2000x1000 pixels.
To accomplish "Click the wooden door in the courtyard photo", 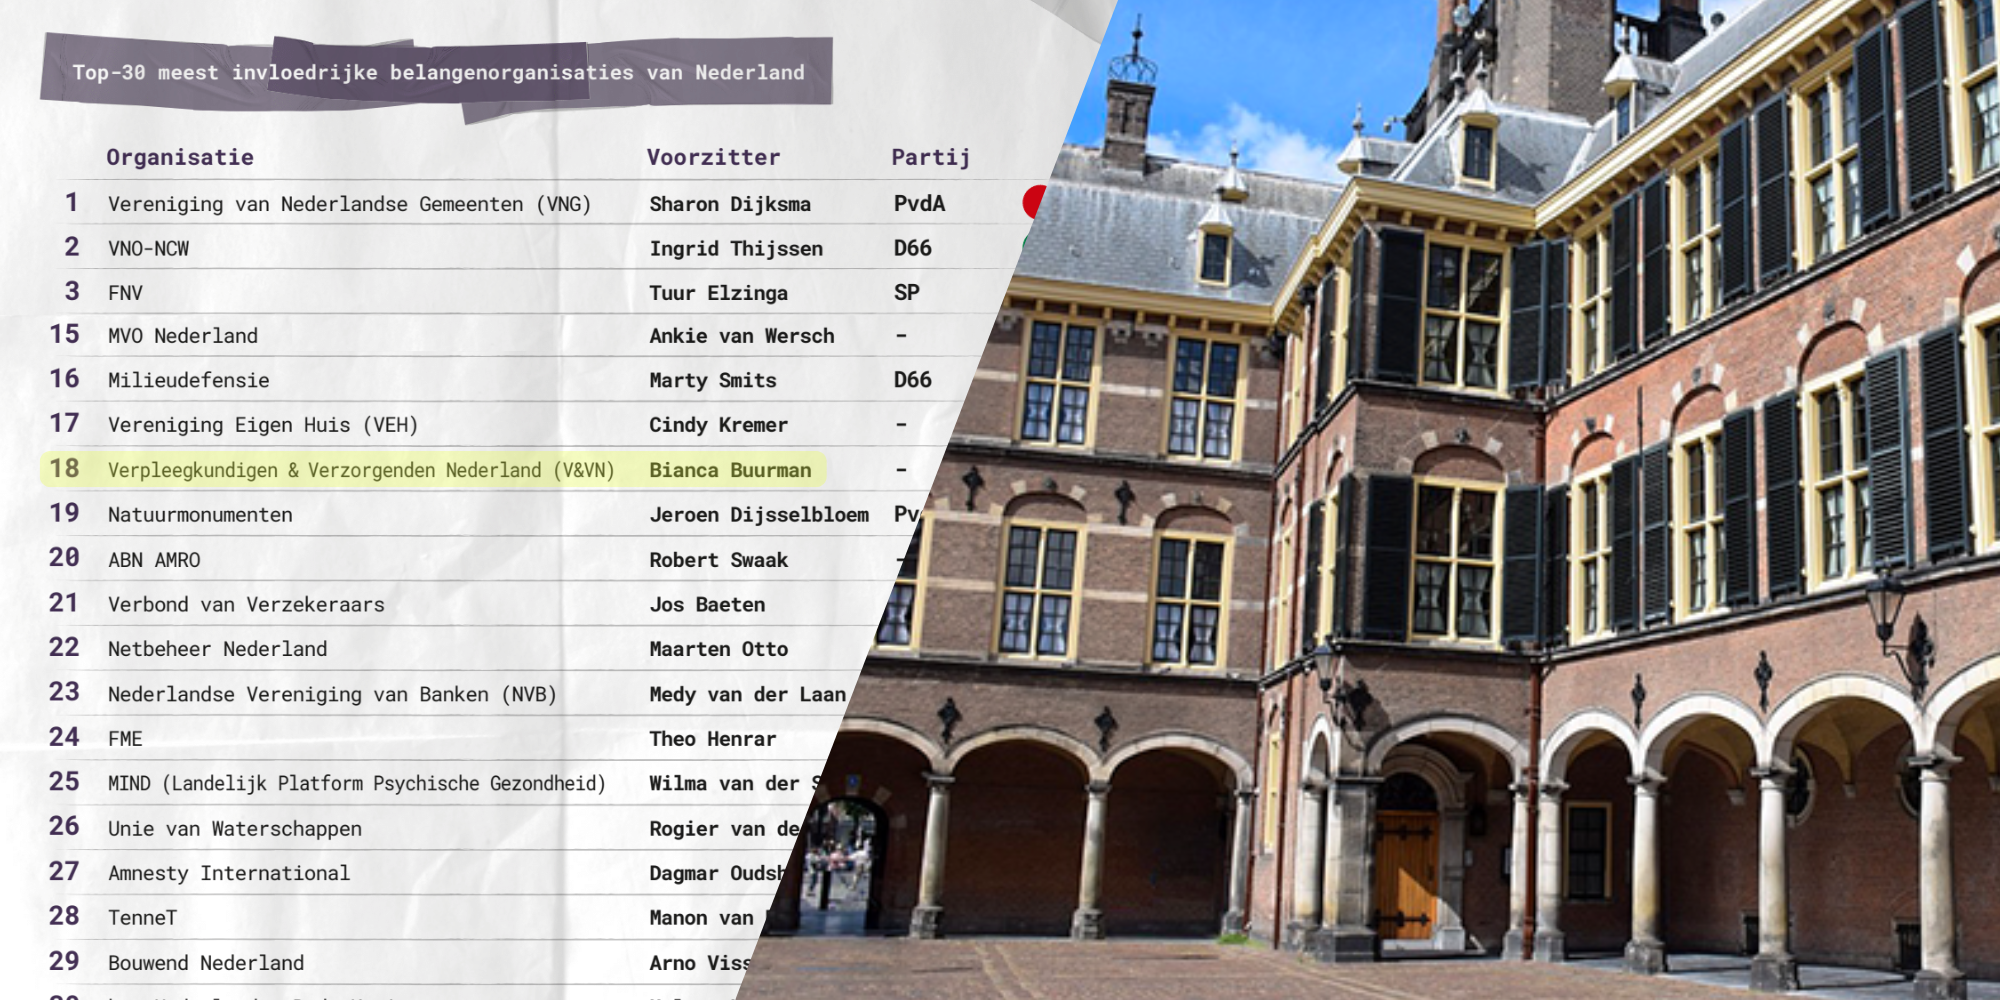I will pos(1407,873).
